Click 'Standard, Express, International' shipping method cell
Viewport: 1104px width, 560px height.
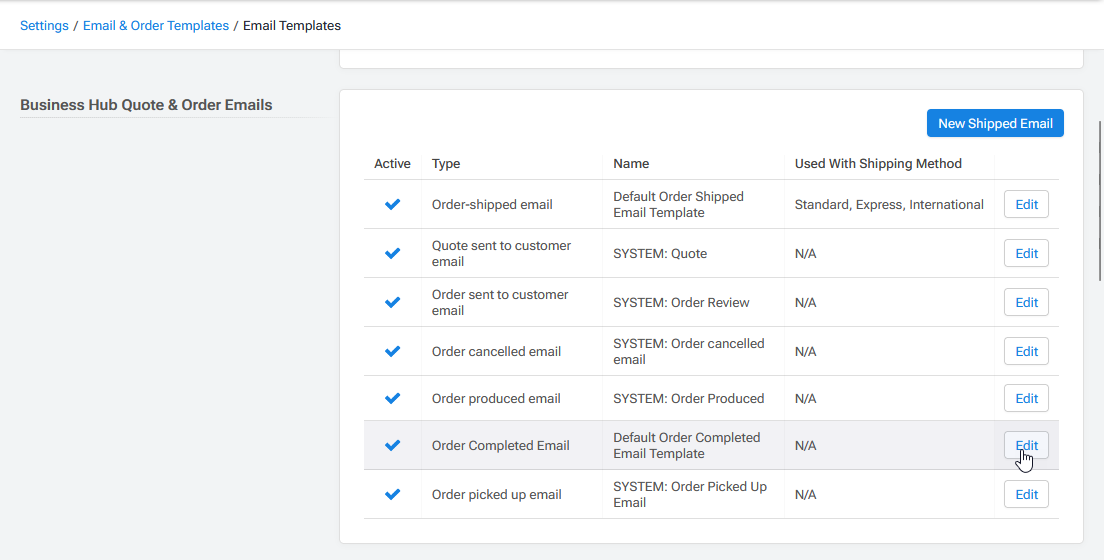point(889,204)
